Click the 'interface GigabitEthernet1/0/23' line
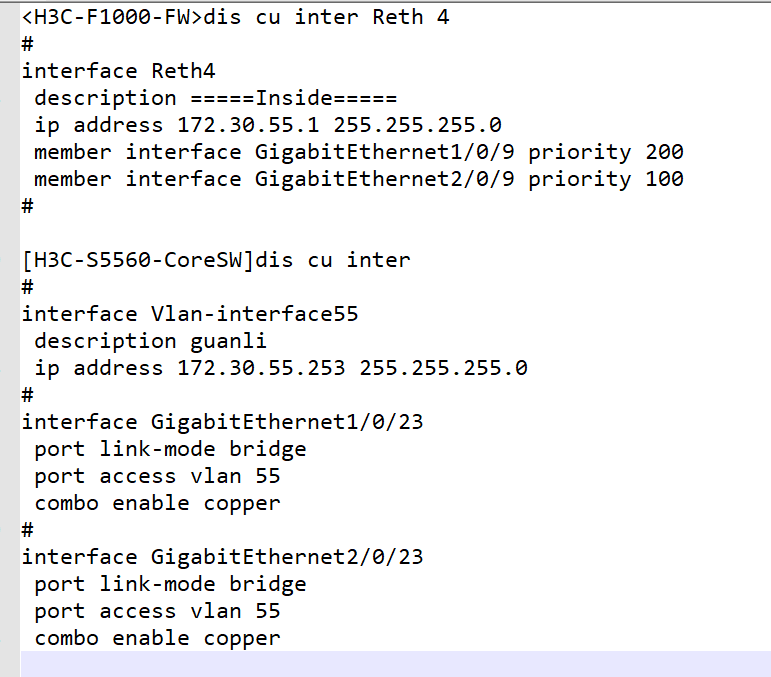Screen dimensions: 771x677 (x=222, y=422)
